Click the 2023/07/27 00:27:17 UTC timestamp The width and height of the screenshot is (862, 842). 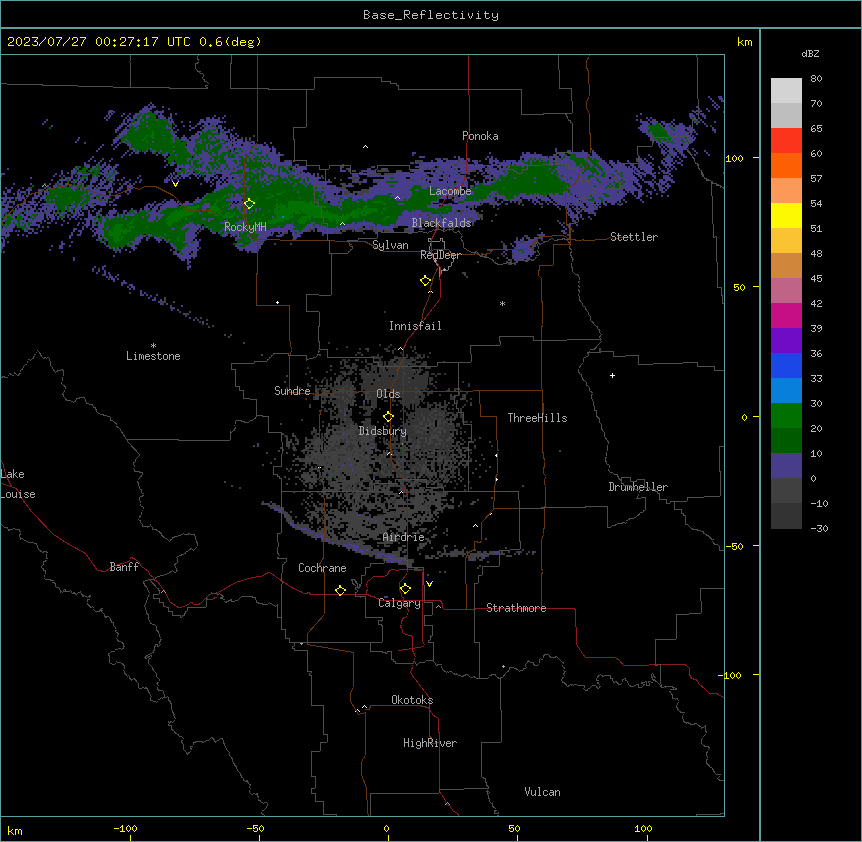coord(99,42)
